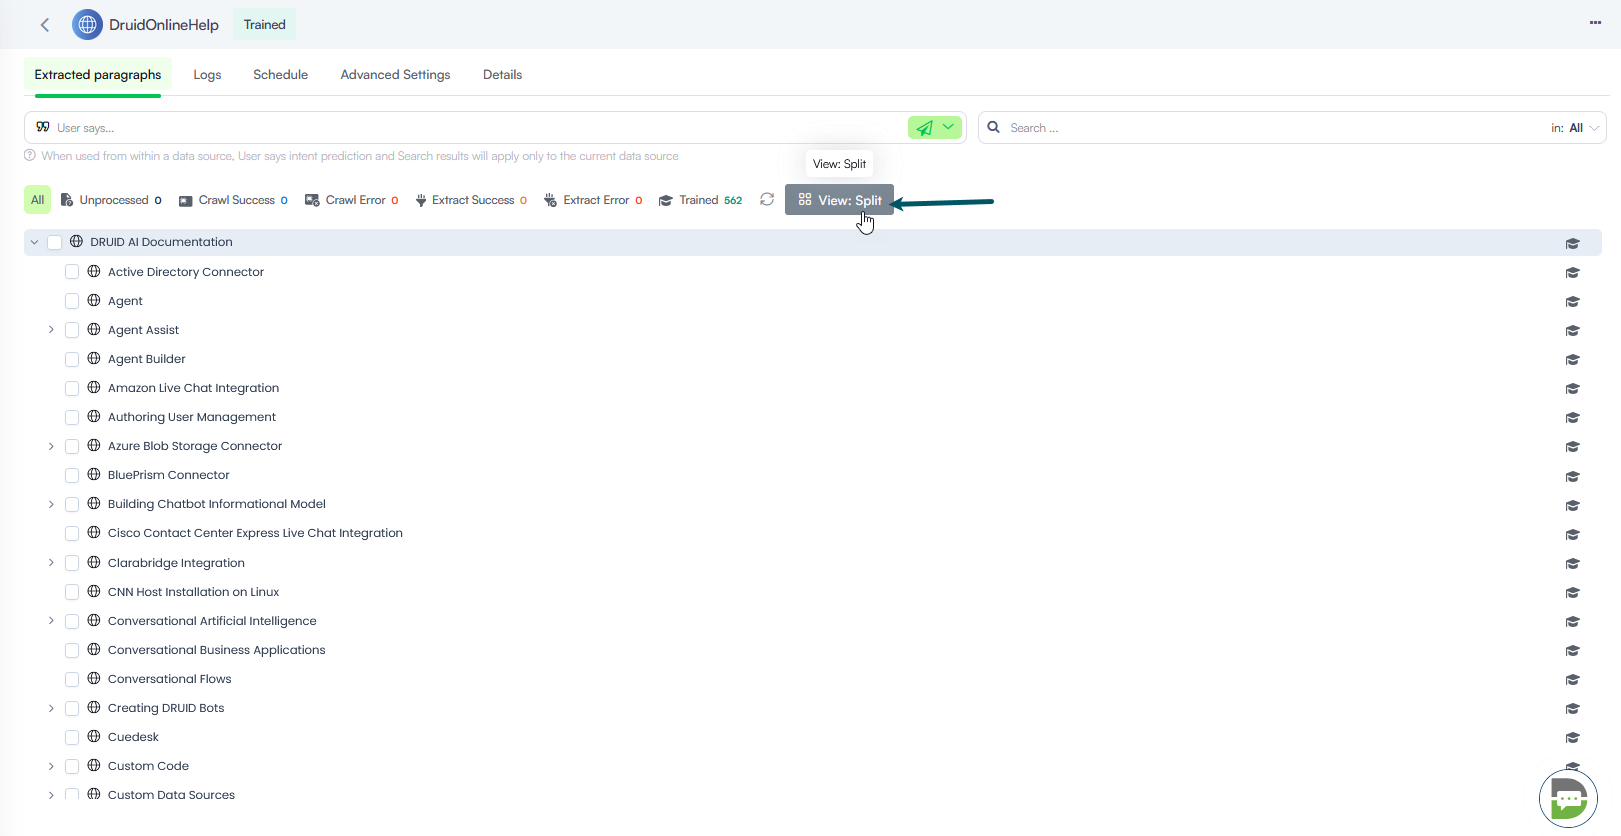The width and height of the screenshot is (1621, 836).
Task: Filter by Extract Error status
Action: click(593, 200)
